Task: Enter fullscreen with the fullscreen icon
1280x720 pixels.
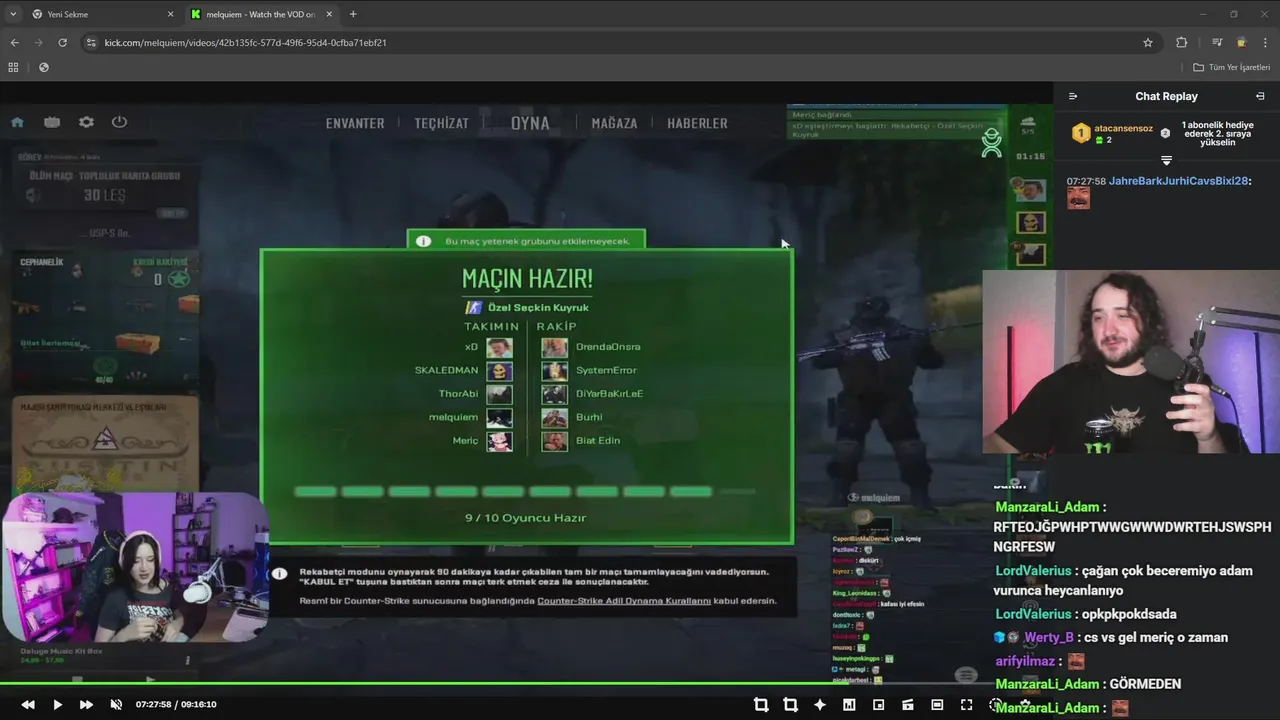Action: pyautogui.click(x=966, y=705)
